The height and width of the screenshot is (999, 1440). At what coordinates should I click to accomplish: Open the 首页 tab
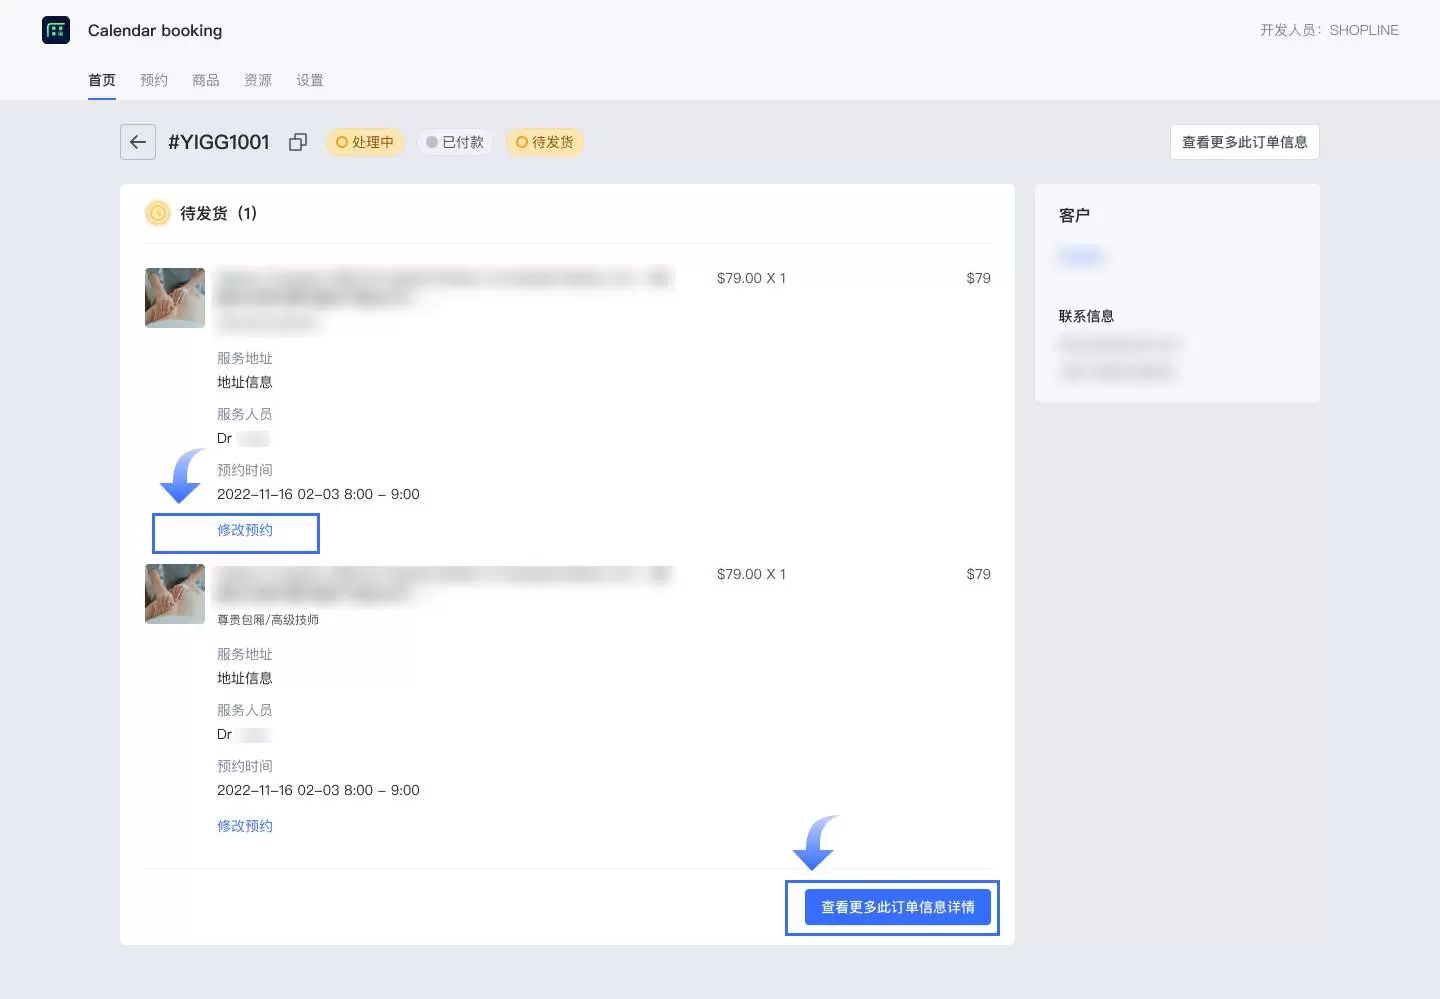click(x=102, y=80)
